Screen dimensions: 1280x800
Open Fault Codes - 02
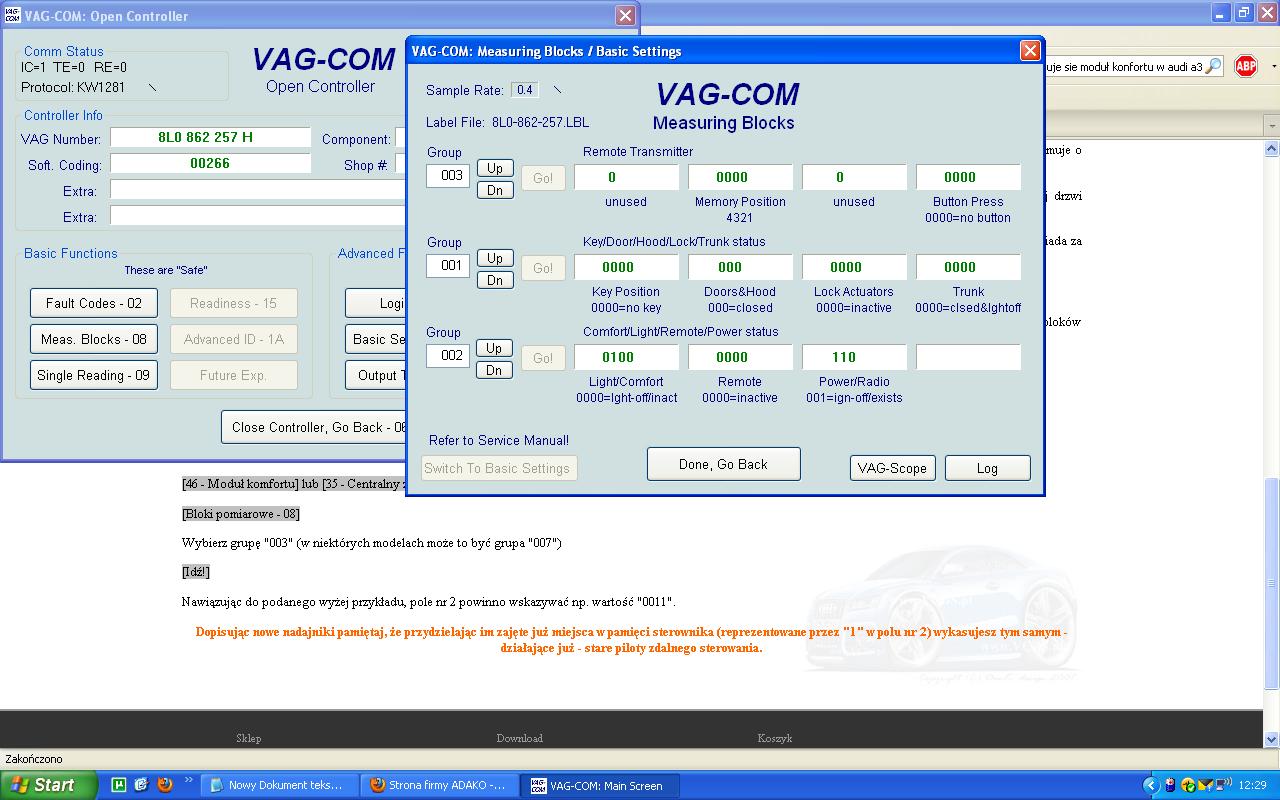coord(94,303)
